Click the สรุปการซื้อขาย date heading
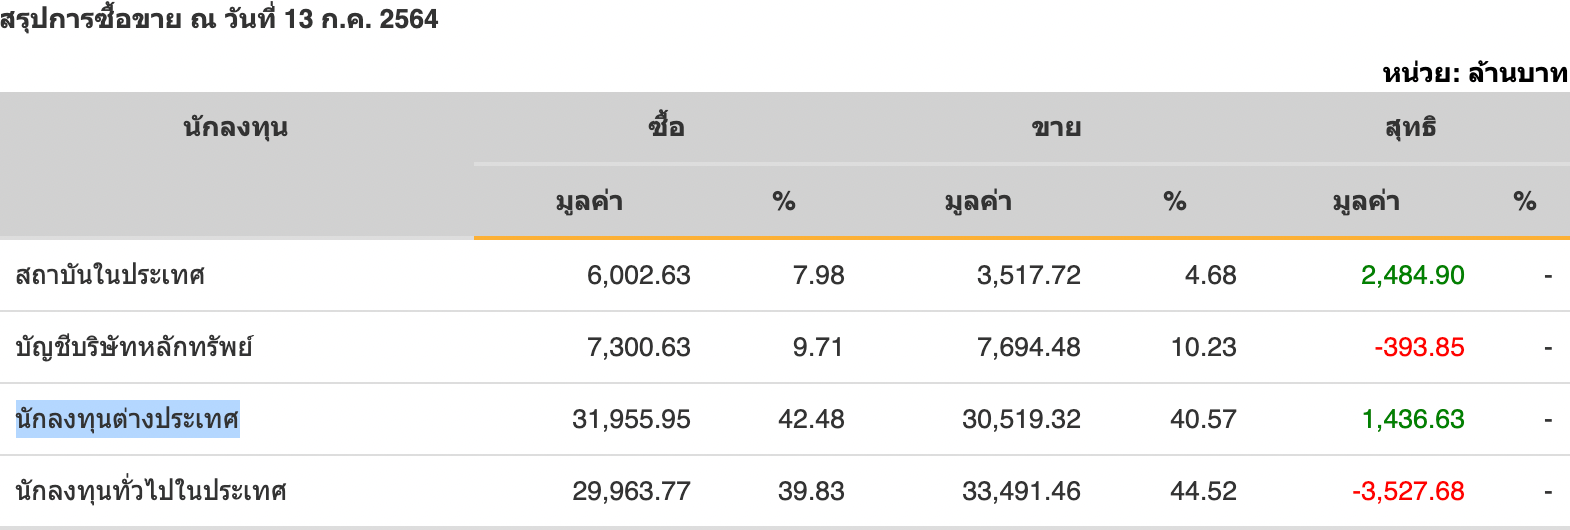This screenshot has width=1570, height=530. pyautogui.click(x=219, y=19)
